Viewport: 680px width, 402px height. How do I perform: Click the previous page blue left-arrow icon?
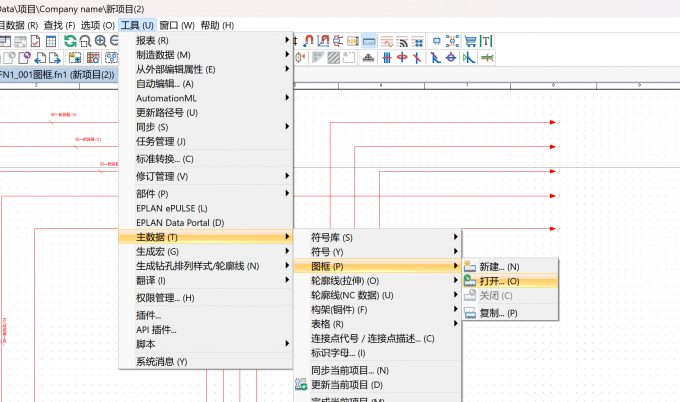coord(40,58)
